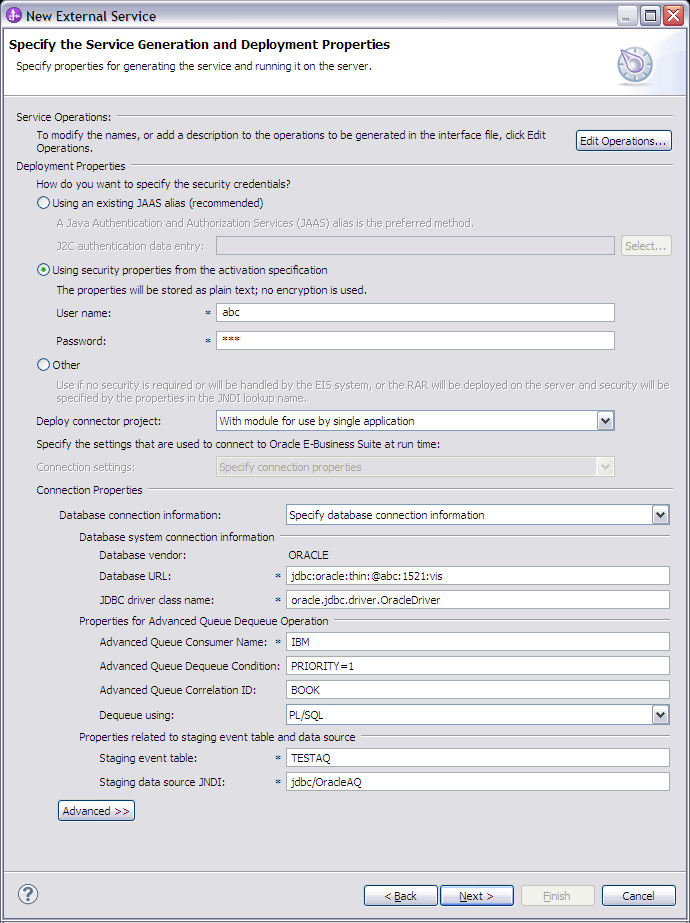Click the Select button for J2C entry
The width and height of the screenshot is (690, 923).
pos(646,246)
